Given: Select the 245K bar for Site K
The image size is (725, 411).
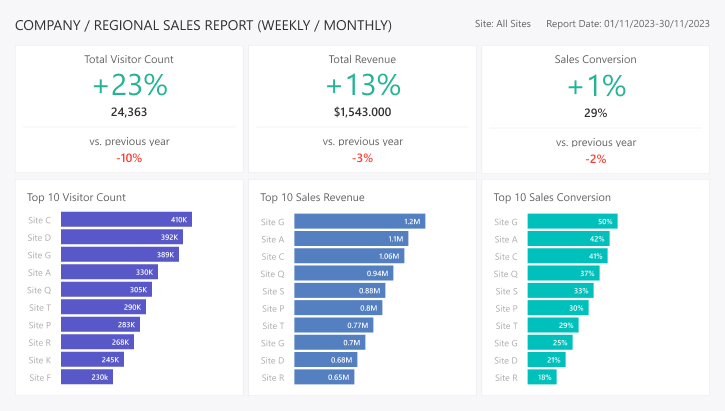Looking at the screenshot, I should tap(92, 360).
